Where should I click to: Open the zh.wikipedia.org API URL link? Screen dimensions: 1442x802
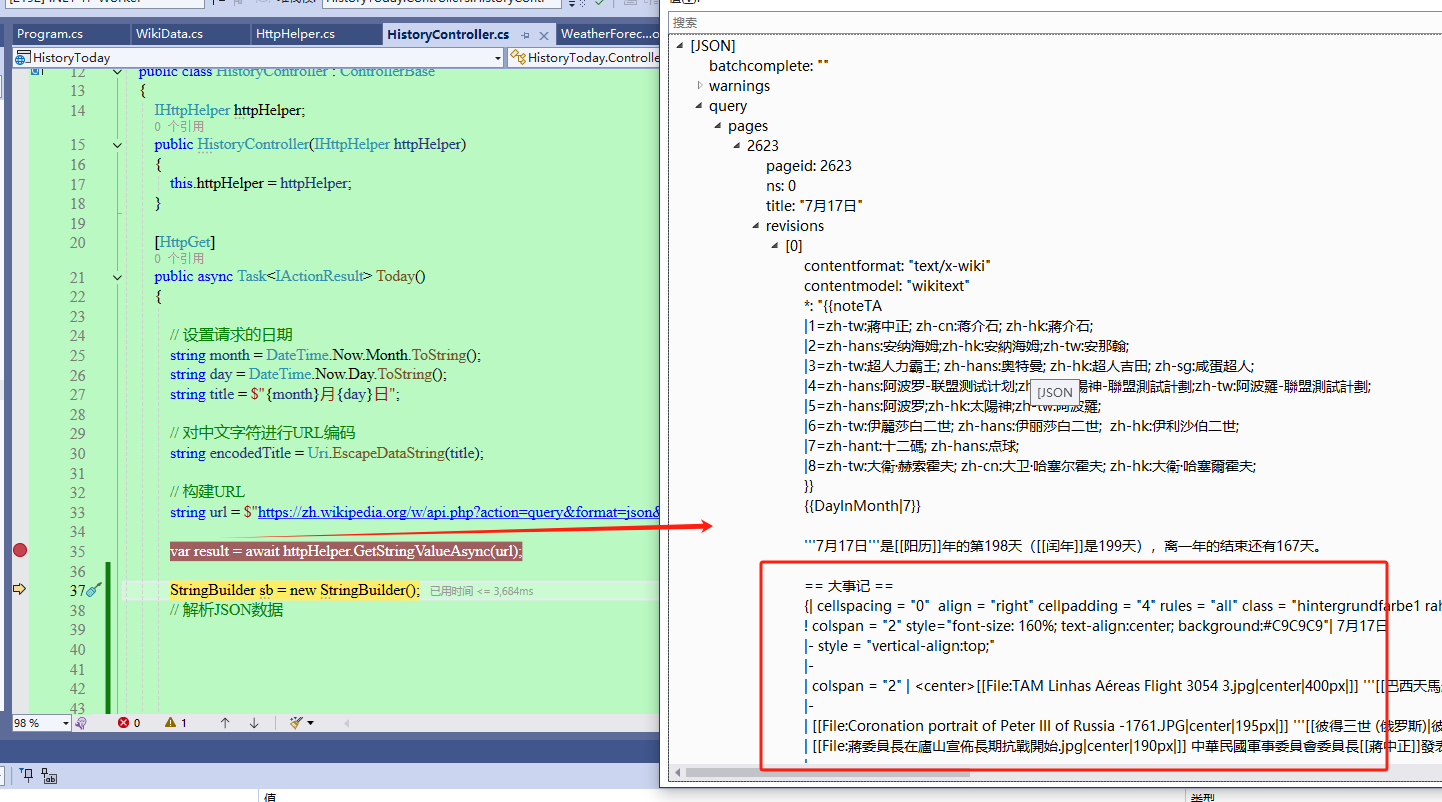[460, 512]
